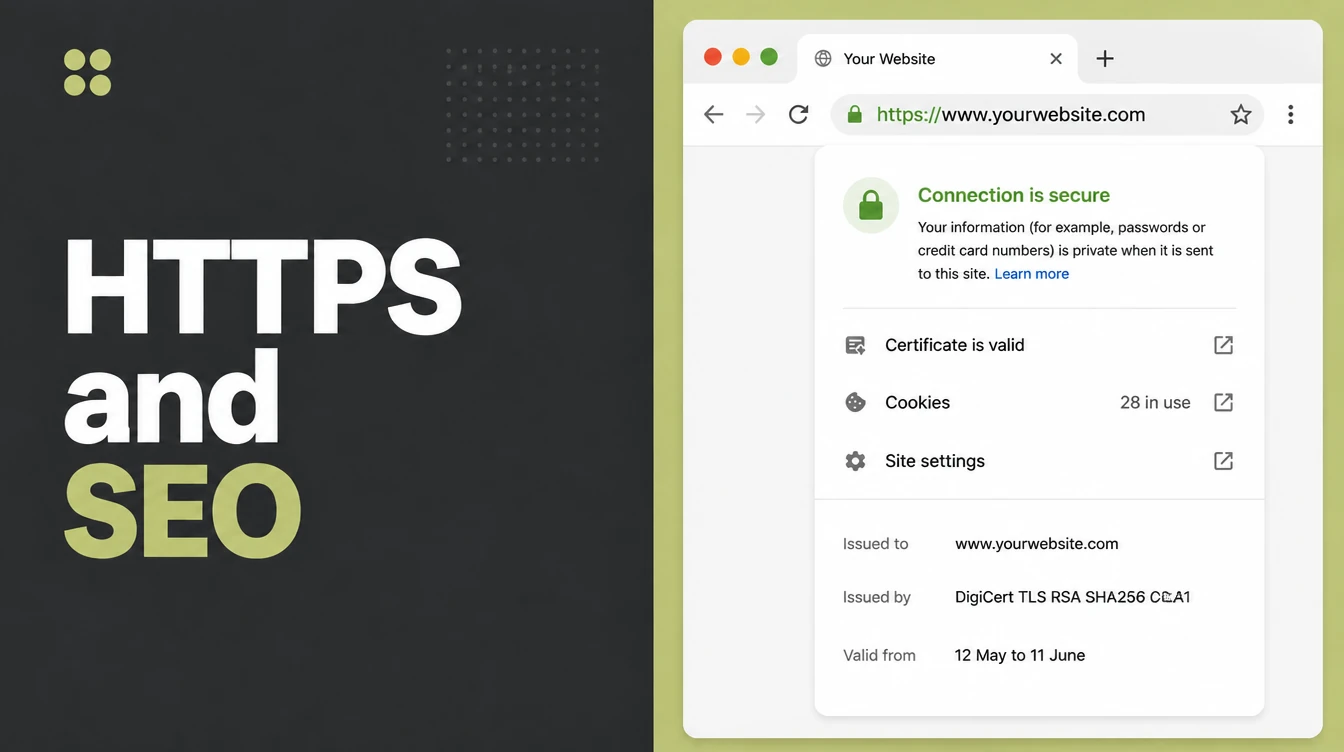Click the Learn more link

click(x=1031, y=274)
